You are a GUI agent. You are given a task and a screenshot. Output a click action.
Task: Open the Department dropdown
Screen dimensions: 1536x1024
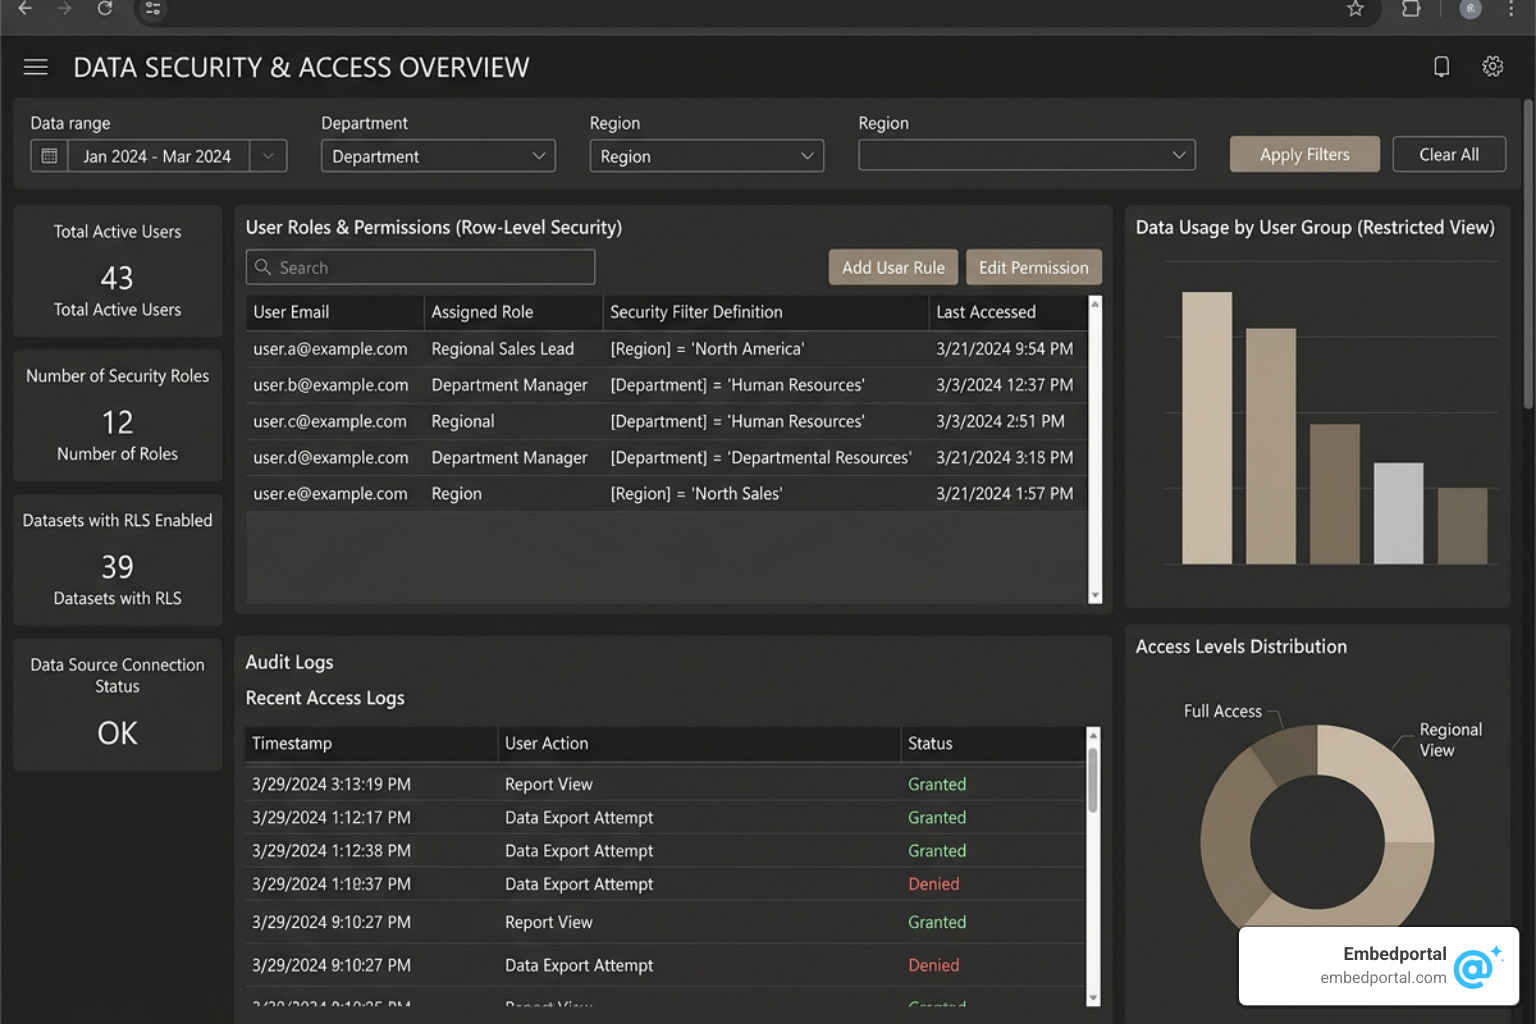(438, 156)
